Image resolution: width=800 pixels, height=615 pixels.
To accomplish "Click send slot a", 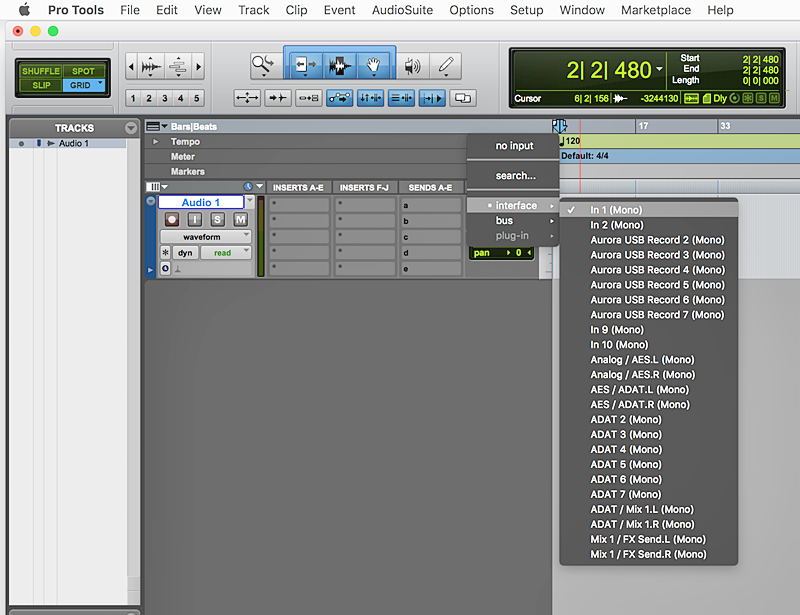I will click(431, 205).
